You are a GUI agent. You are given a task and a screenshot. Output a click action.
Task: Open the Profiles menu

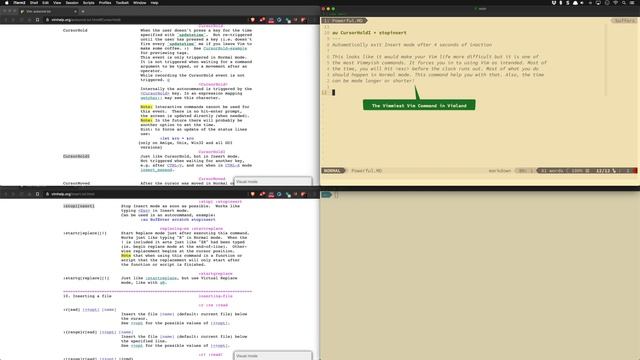[105, 2]
